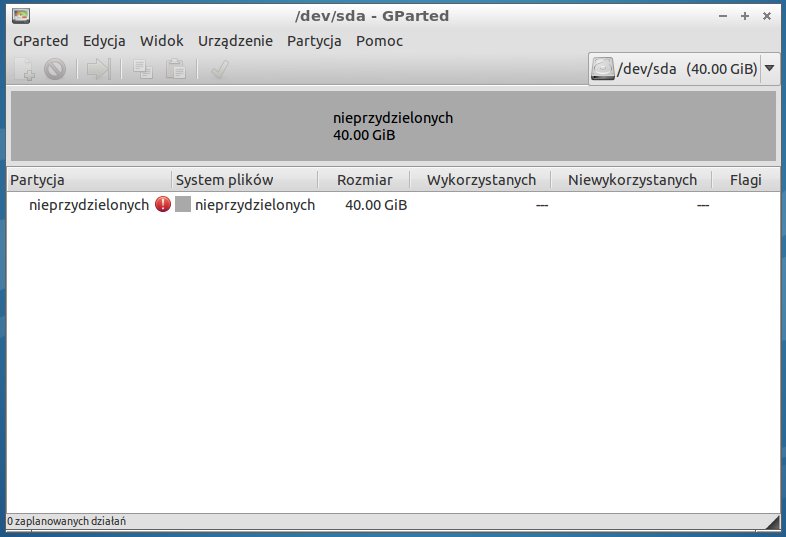This screenshot has height=537, width=786.
Task: Open the Pomoc menu
Action: (x=379, y=41)
